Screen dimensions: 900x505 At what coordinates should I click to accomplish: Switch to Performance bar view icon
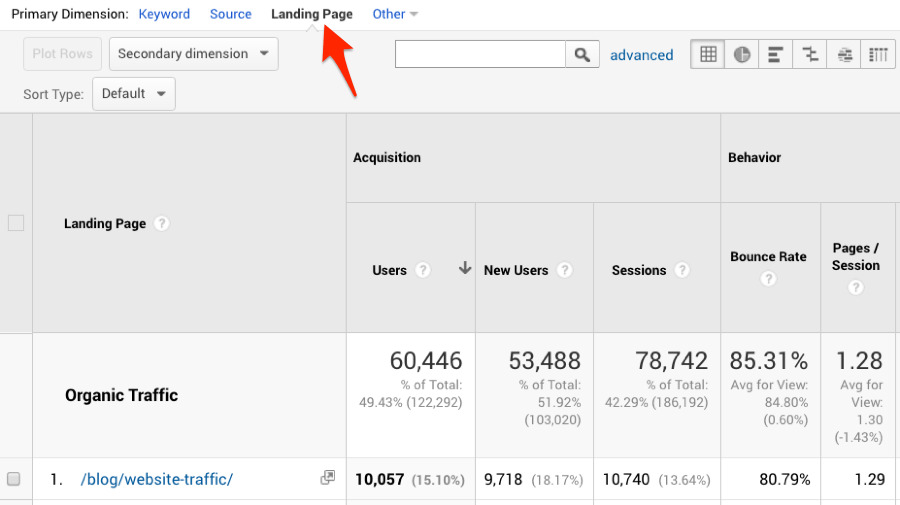776,55
